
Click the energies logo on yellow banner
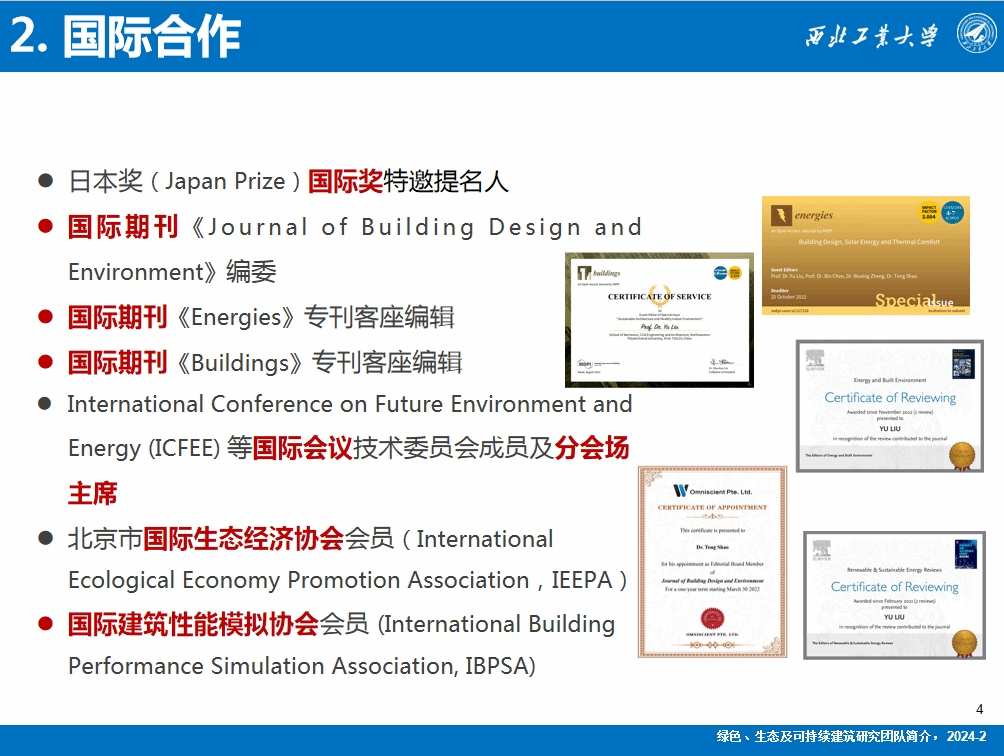click(805, 215)
